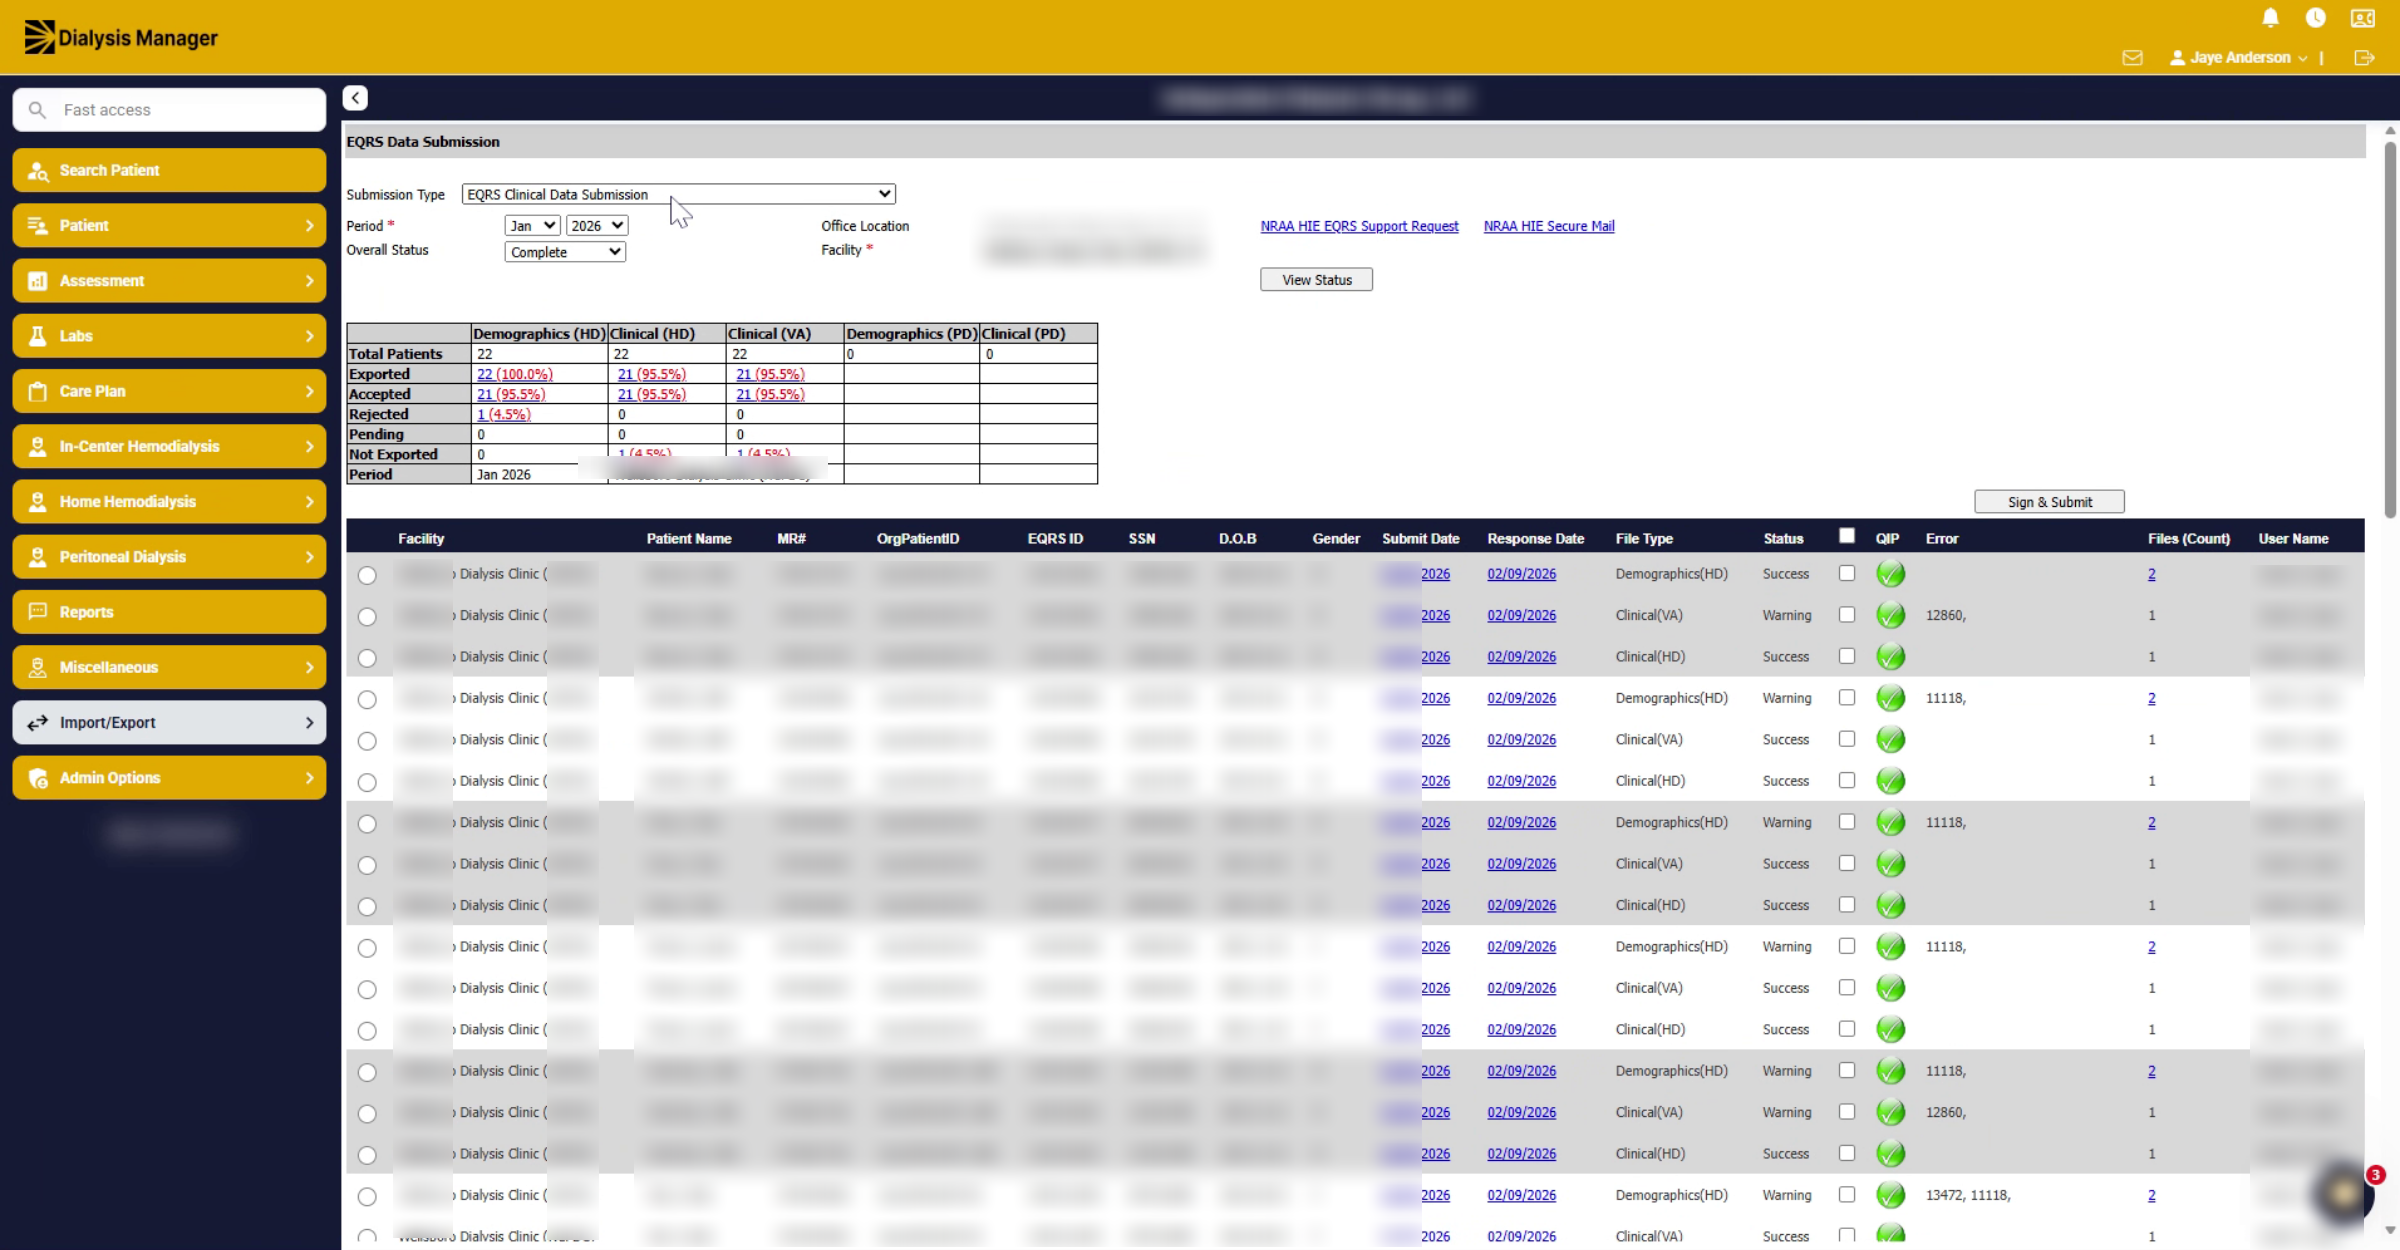
Task: Click the Fast access search field
Action: pyautogui.click(x=169, y=110)
